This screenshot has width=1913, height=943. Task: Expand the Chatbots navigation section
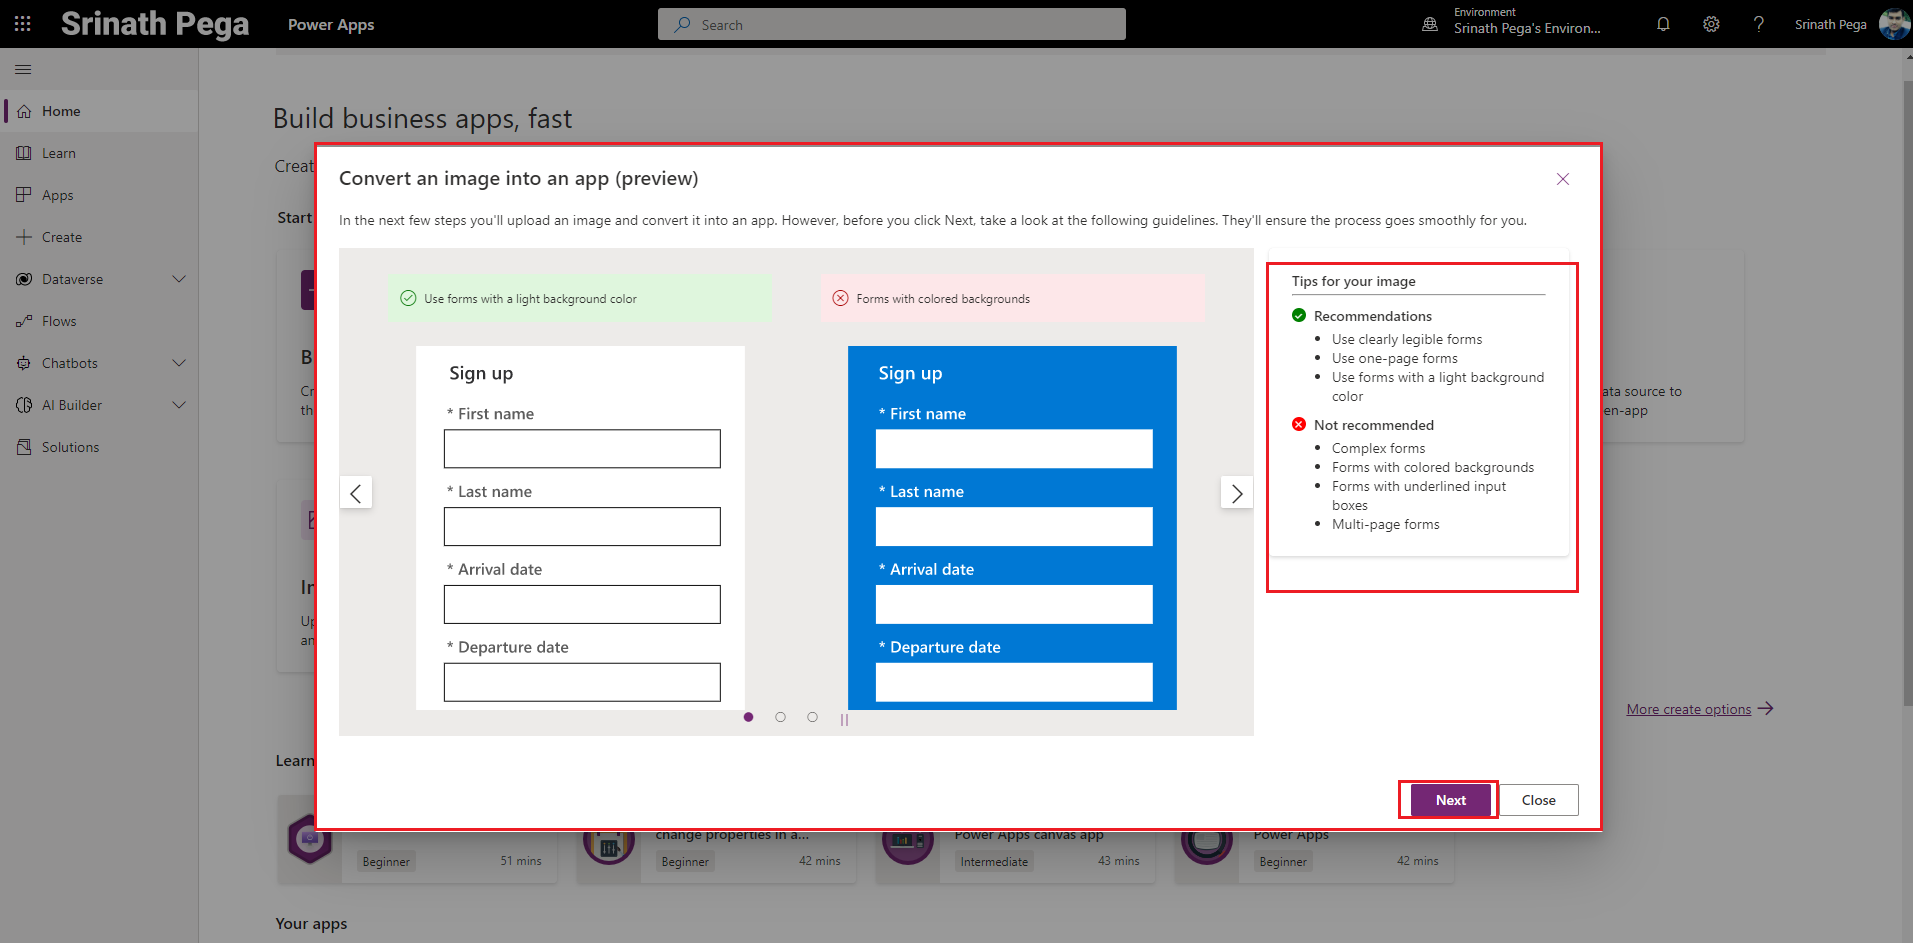[x=179, y=363]
